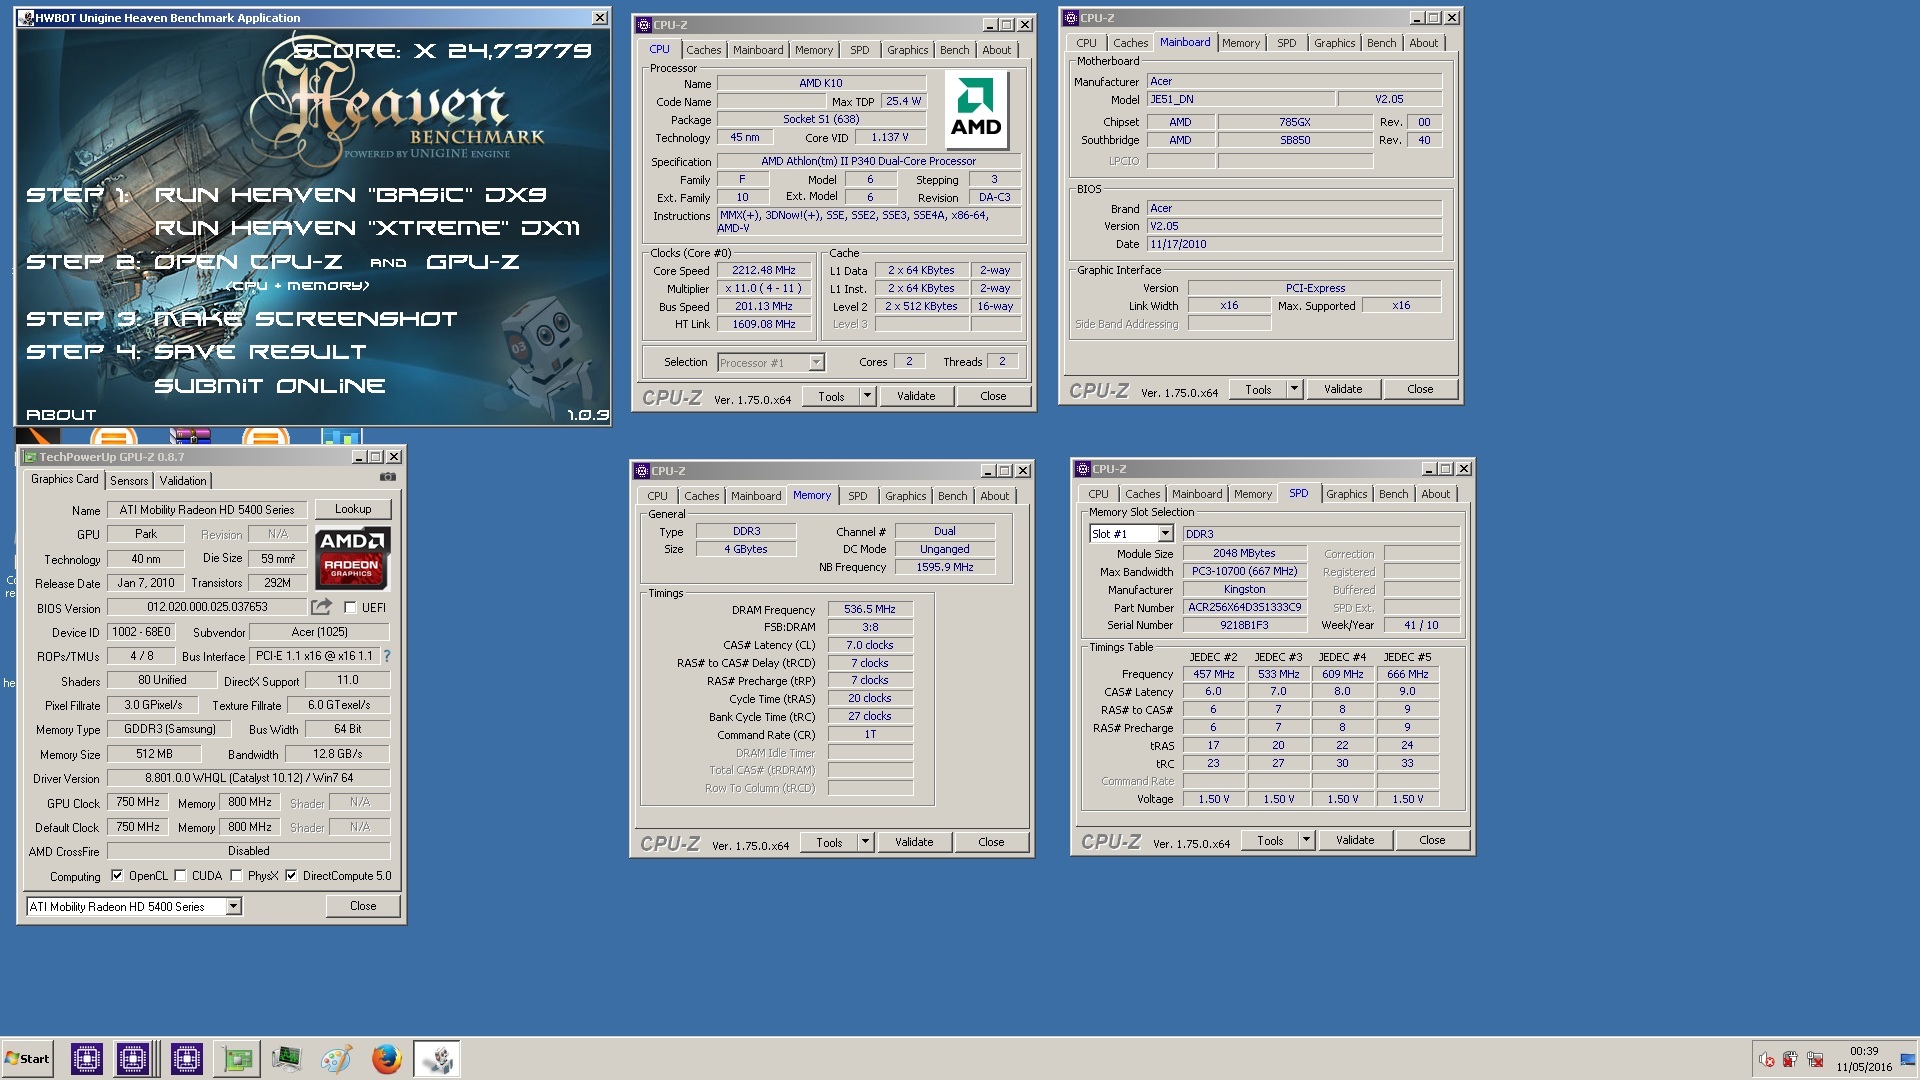Expand Tools arrow in CPU-Z SPD window
The height and width of the screenshot is (1080, 1920).
(1306, 840)
